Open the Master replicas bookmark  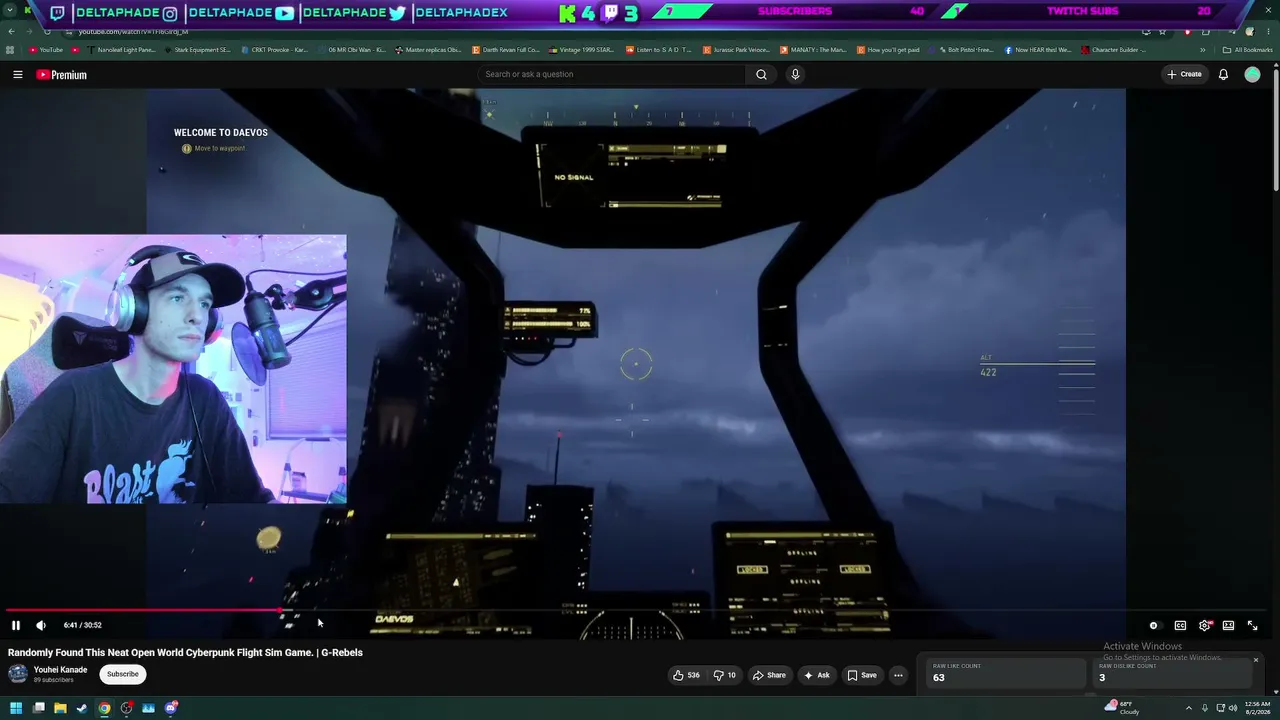pyautogui.click(x=429, y=50)
